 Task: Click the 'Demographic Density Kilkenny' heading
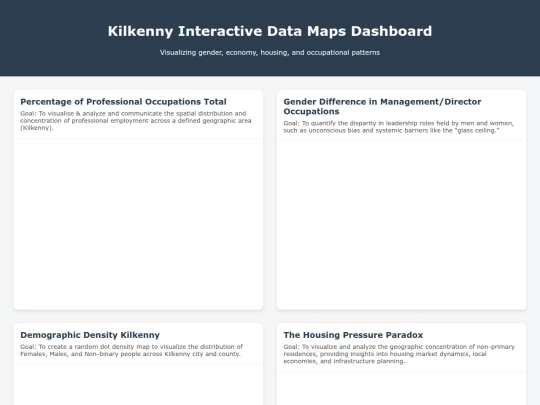pyautogui.click(x=90, y=335)
